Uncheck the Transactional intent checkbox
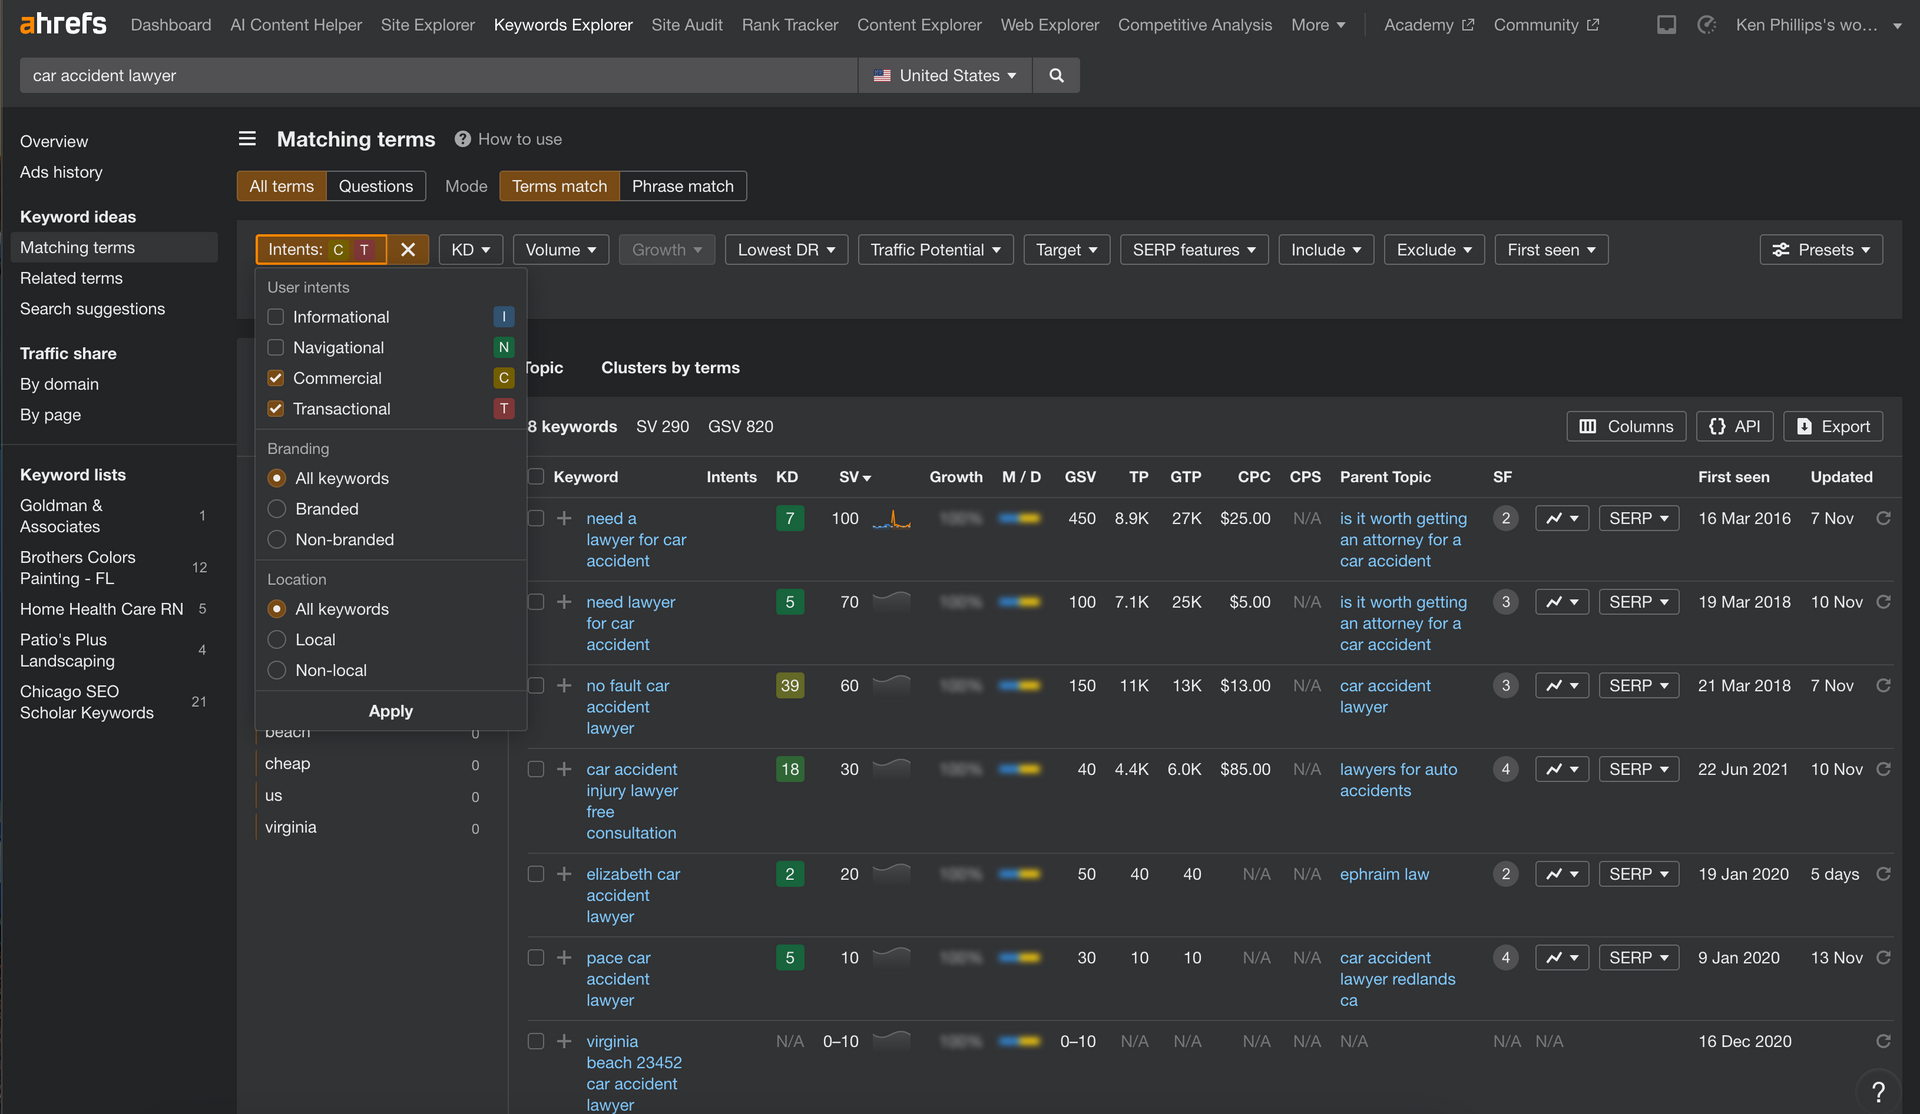Screen dimensions: 1920x1114 [276, 409]
